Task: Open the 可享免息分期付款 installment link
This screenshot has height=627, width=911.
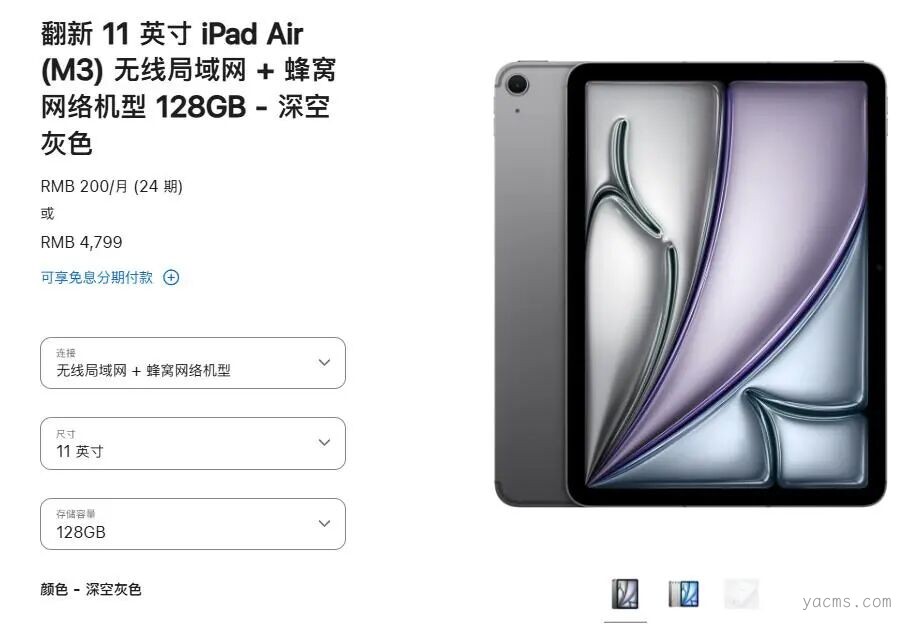Action: [96, 277]
